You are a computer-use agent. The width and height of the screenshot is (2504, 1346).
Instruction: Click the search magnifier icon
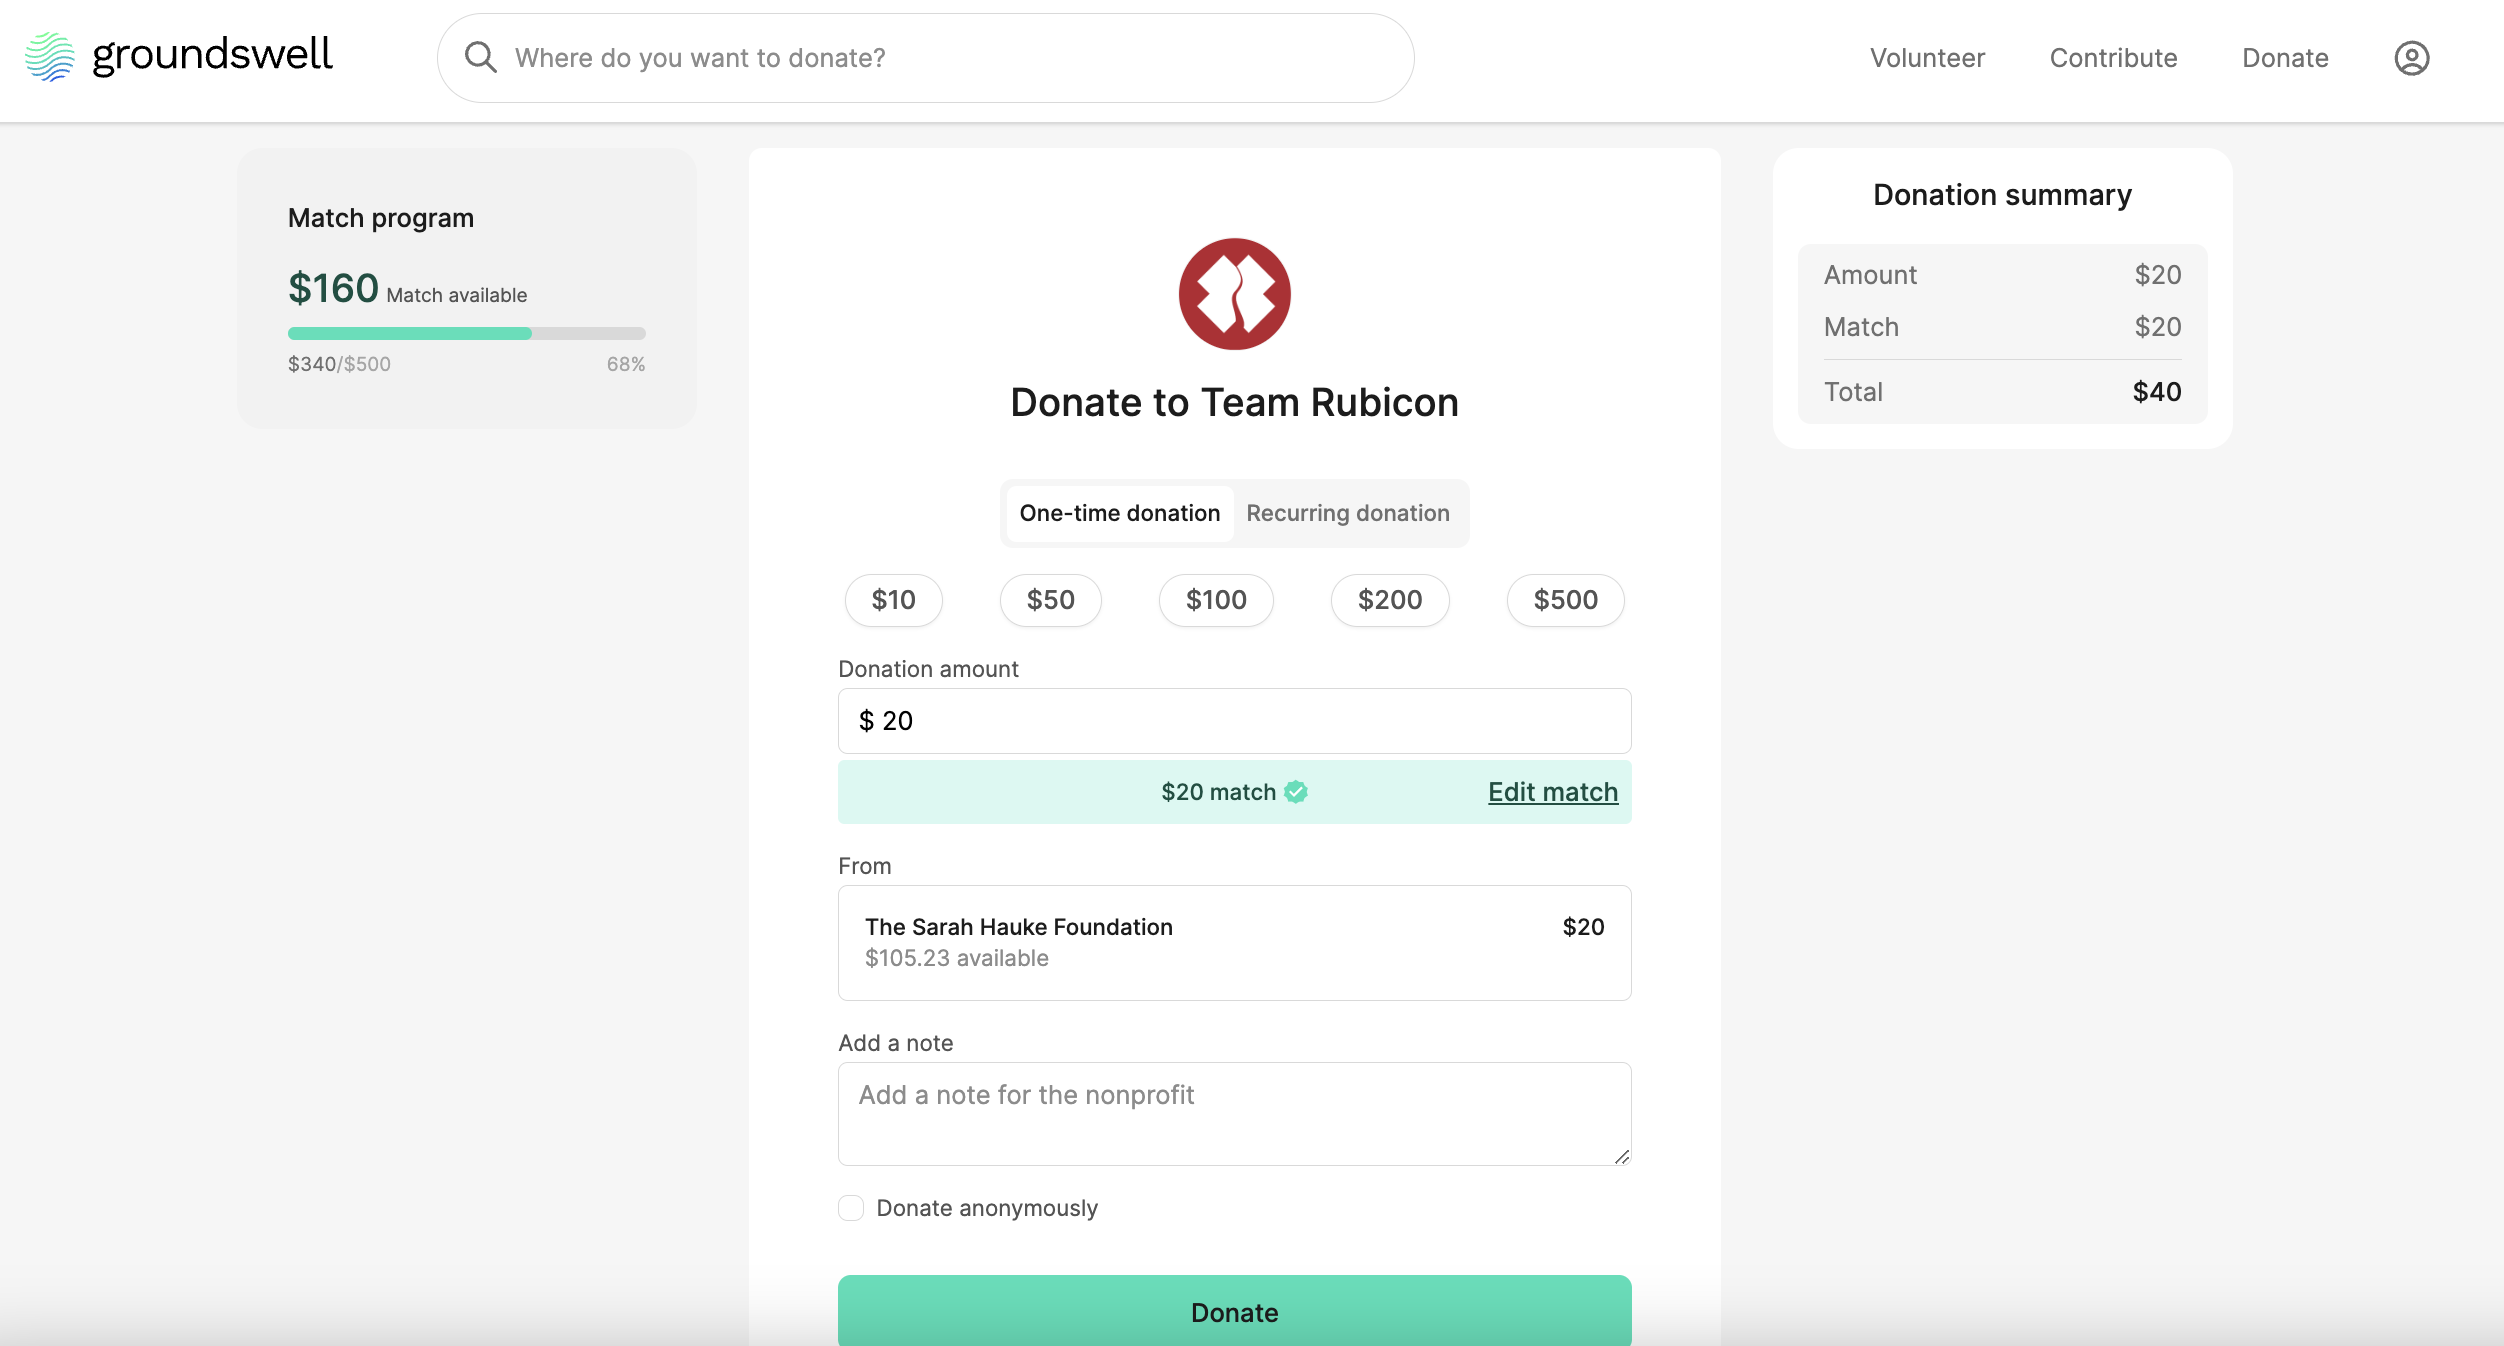(x=481, y=58)
